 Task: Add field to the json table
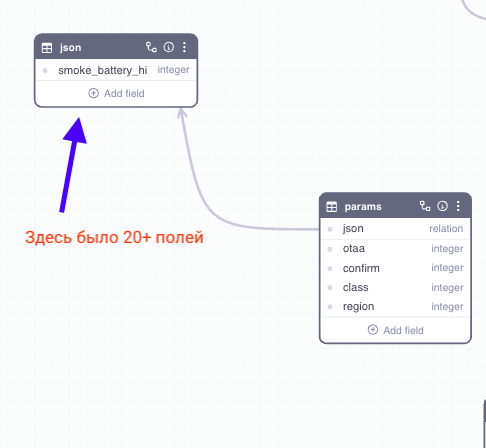pyautogui.click(x=116, y=93)
